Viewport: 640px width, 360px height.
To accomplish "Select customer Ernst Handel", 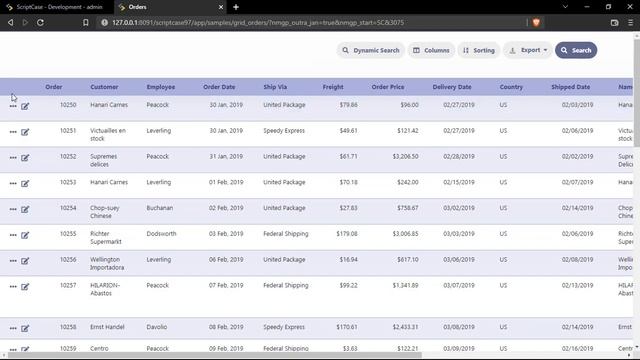I will pyautogui.click(x=107, y=327).
